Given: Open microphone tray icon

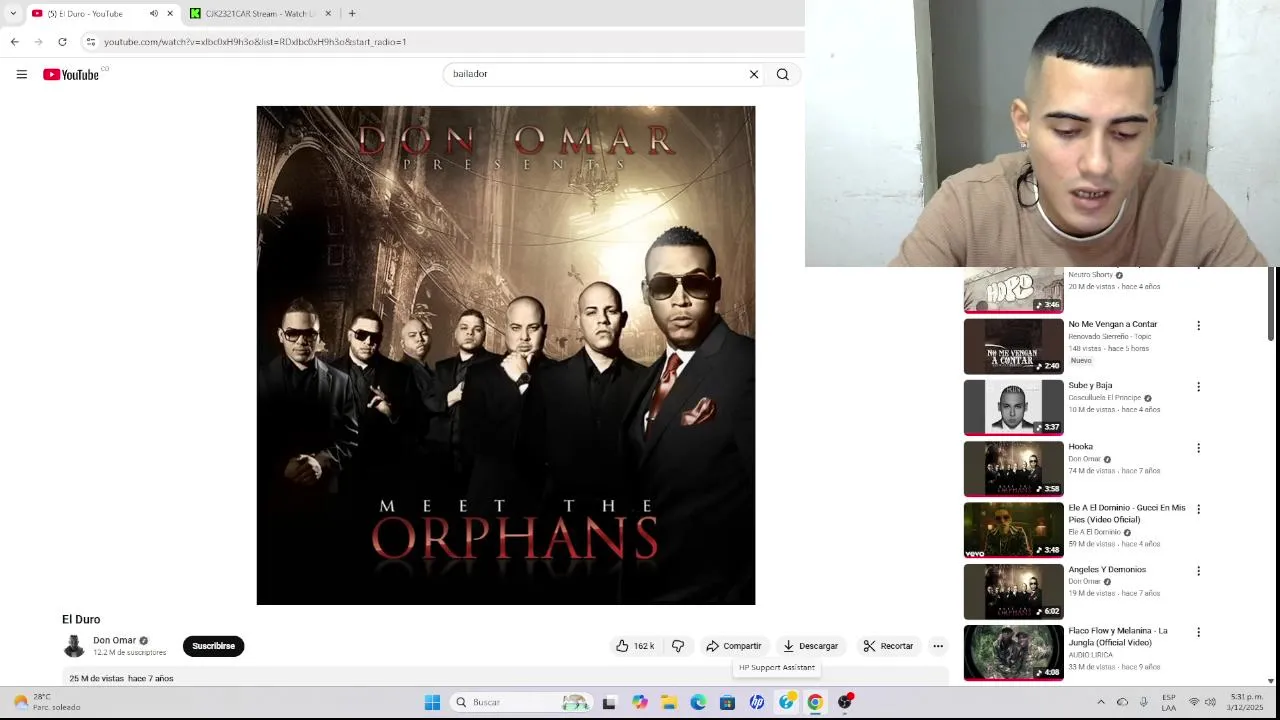Looking at the screenshot, I should click(x=1143, y=702).
